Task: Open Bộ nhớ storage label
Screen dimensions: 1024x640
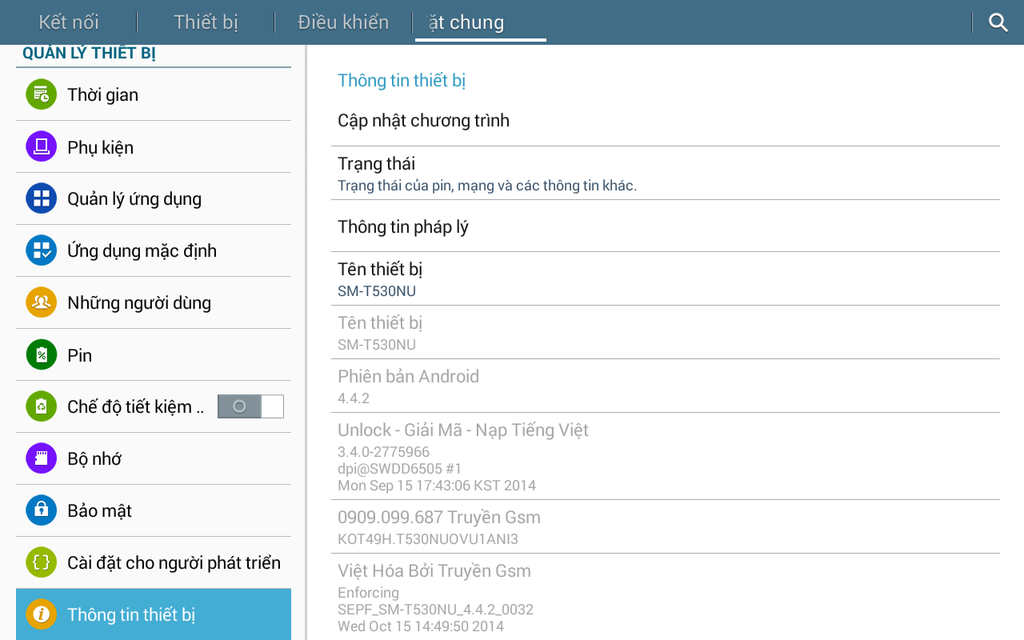Action: click(94, 458)
